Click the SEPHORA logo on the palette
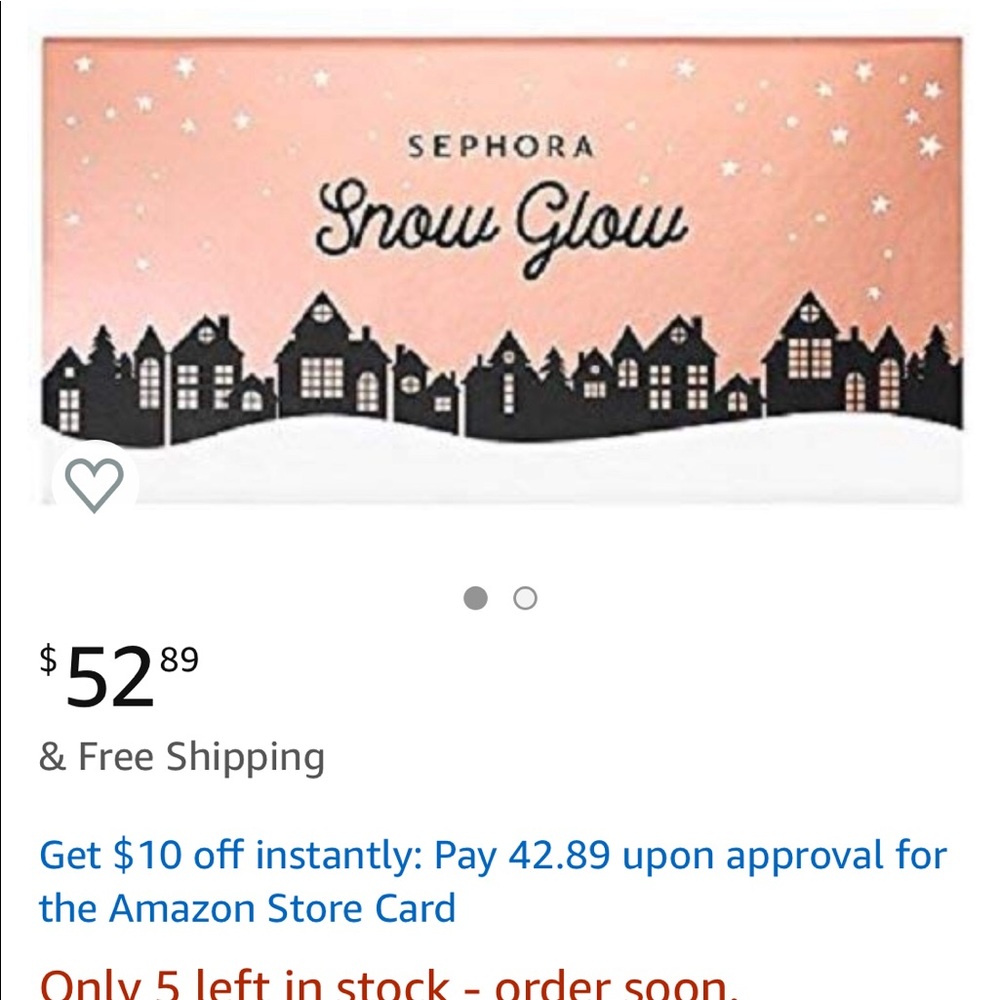 [x=501, y=148]
